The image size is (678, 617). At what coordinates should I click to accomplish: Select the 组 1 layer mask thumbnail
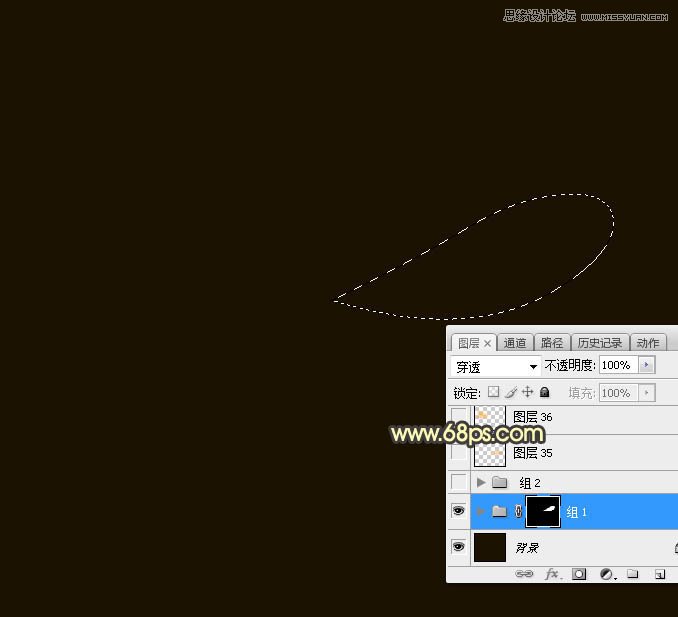click(543, 511)
